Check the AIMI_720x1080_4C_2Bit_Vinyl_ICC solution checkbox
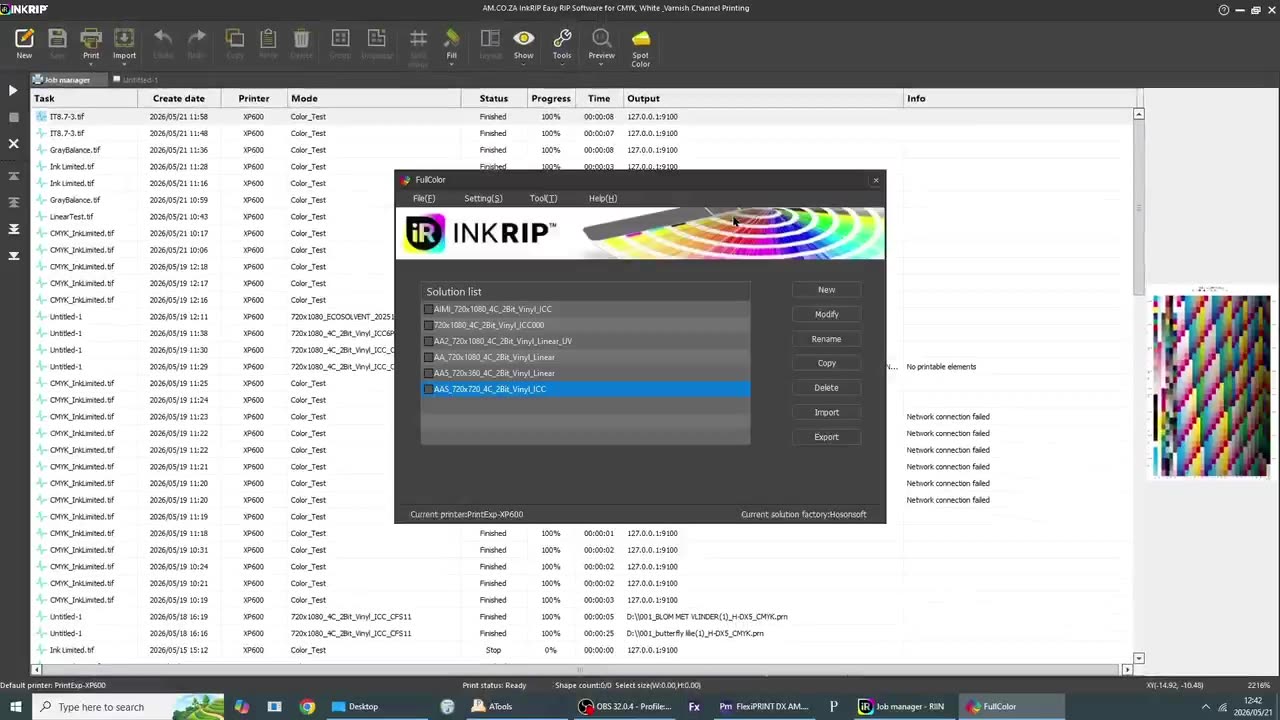 (x=428, y=309)
